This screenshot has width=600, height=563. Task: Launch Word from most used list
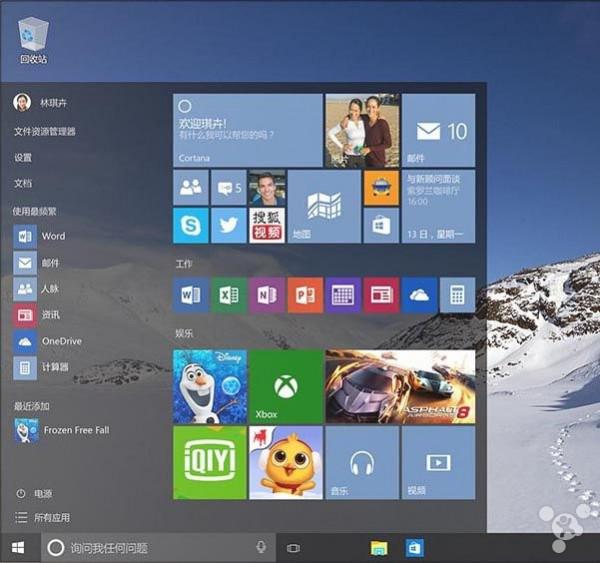point(39,236)
